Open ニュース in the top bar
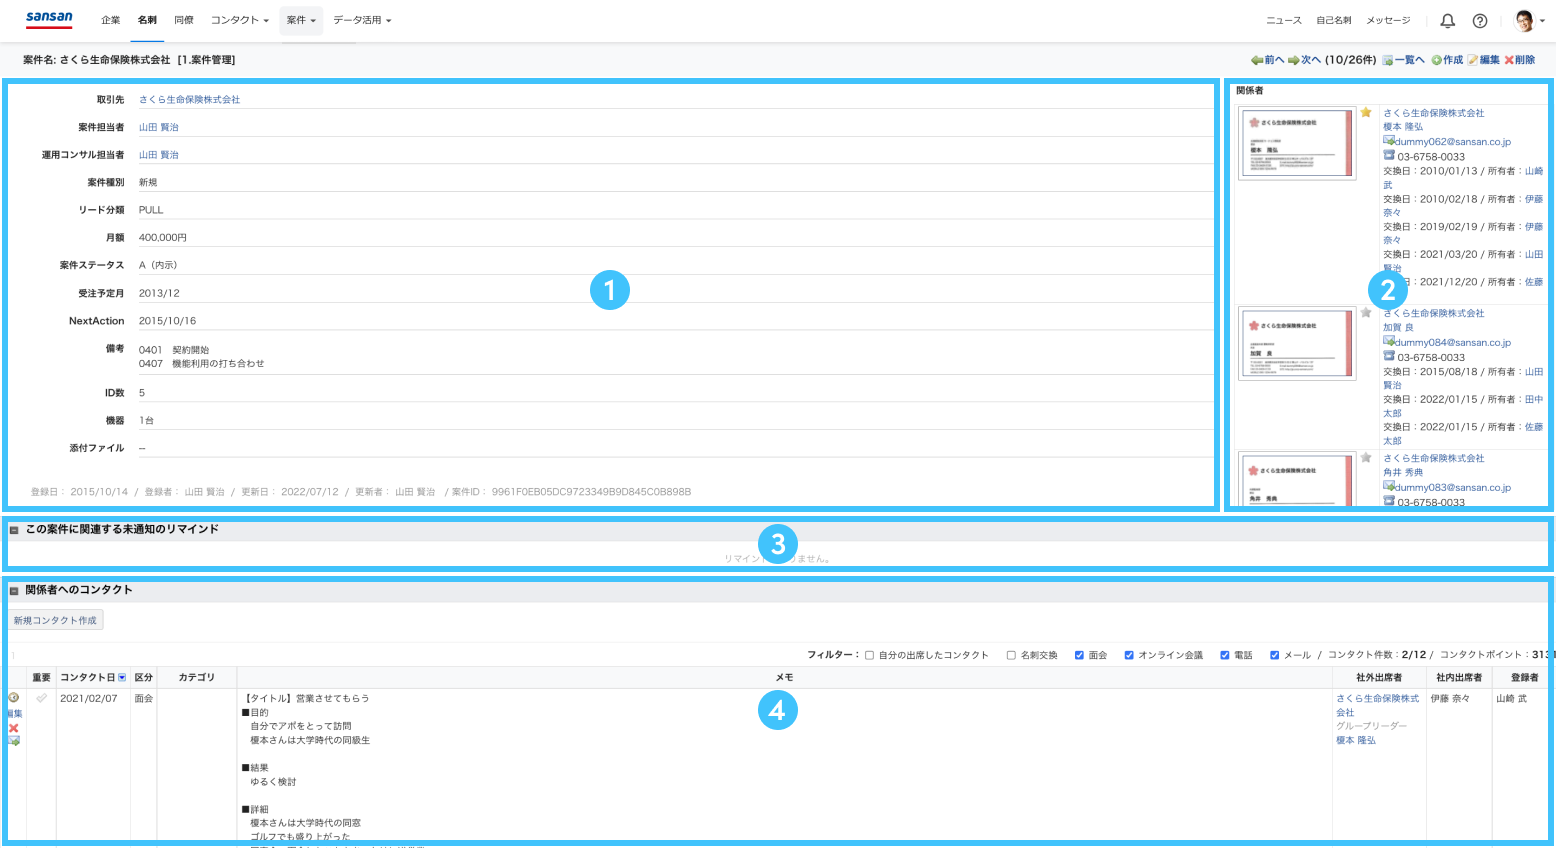 [1284, 20]
